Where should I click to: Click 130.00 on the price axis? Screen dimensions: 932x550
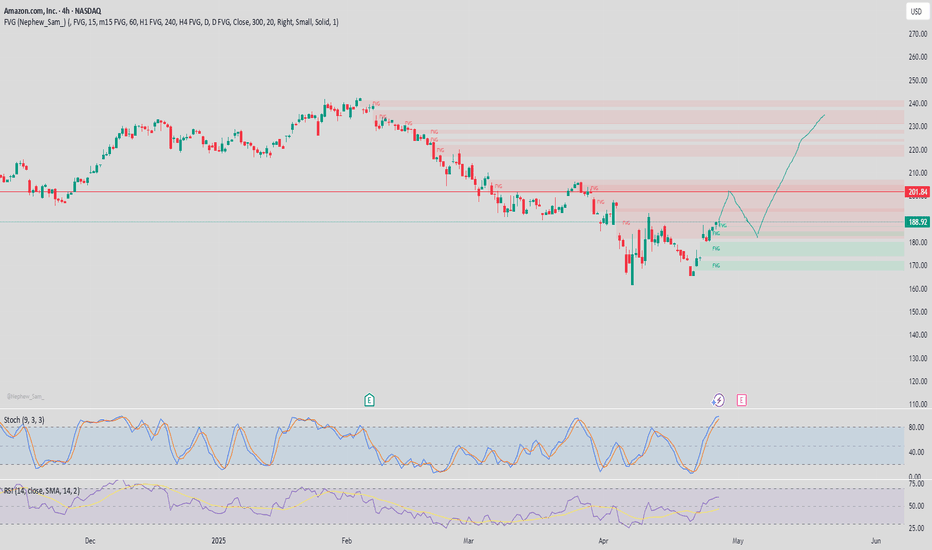[918, 358]
